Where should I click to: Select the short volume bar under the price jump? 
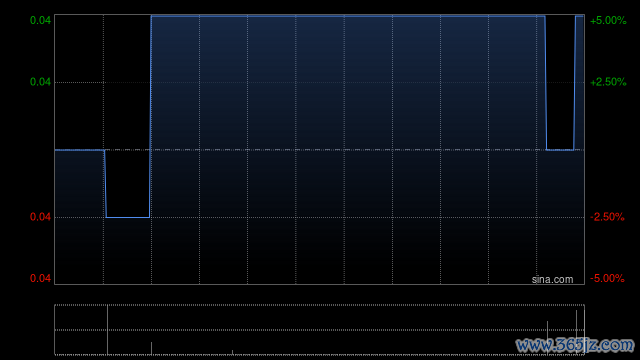click(x=151, y=348)
